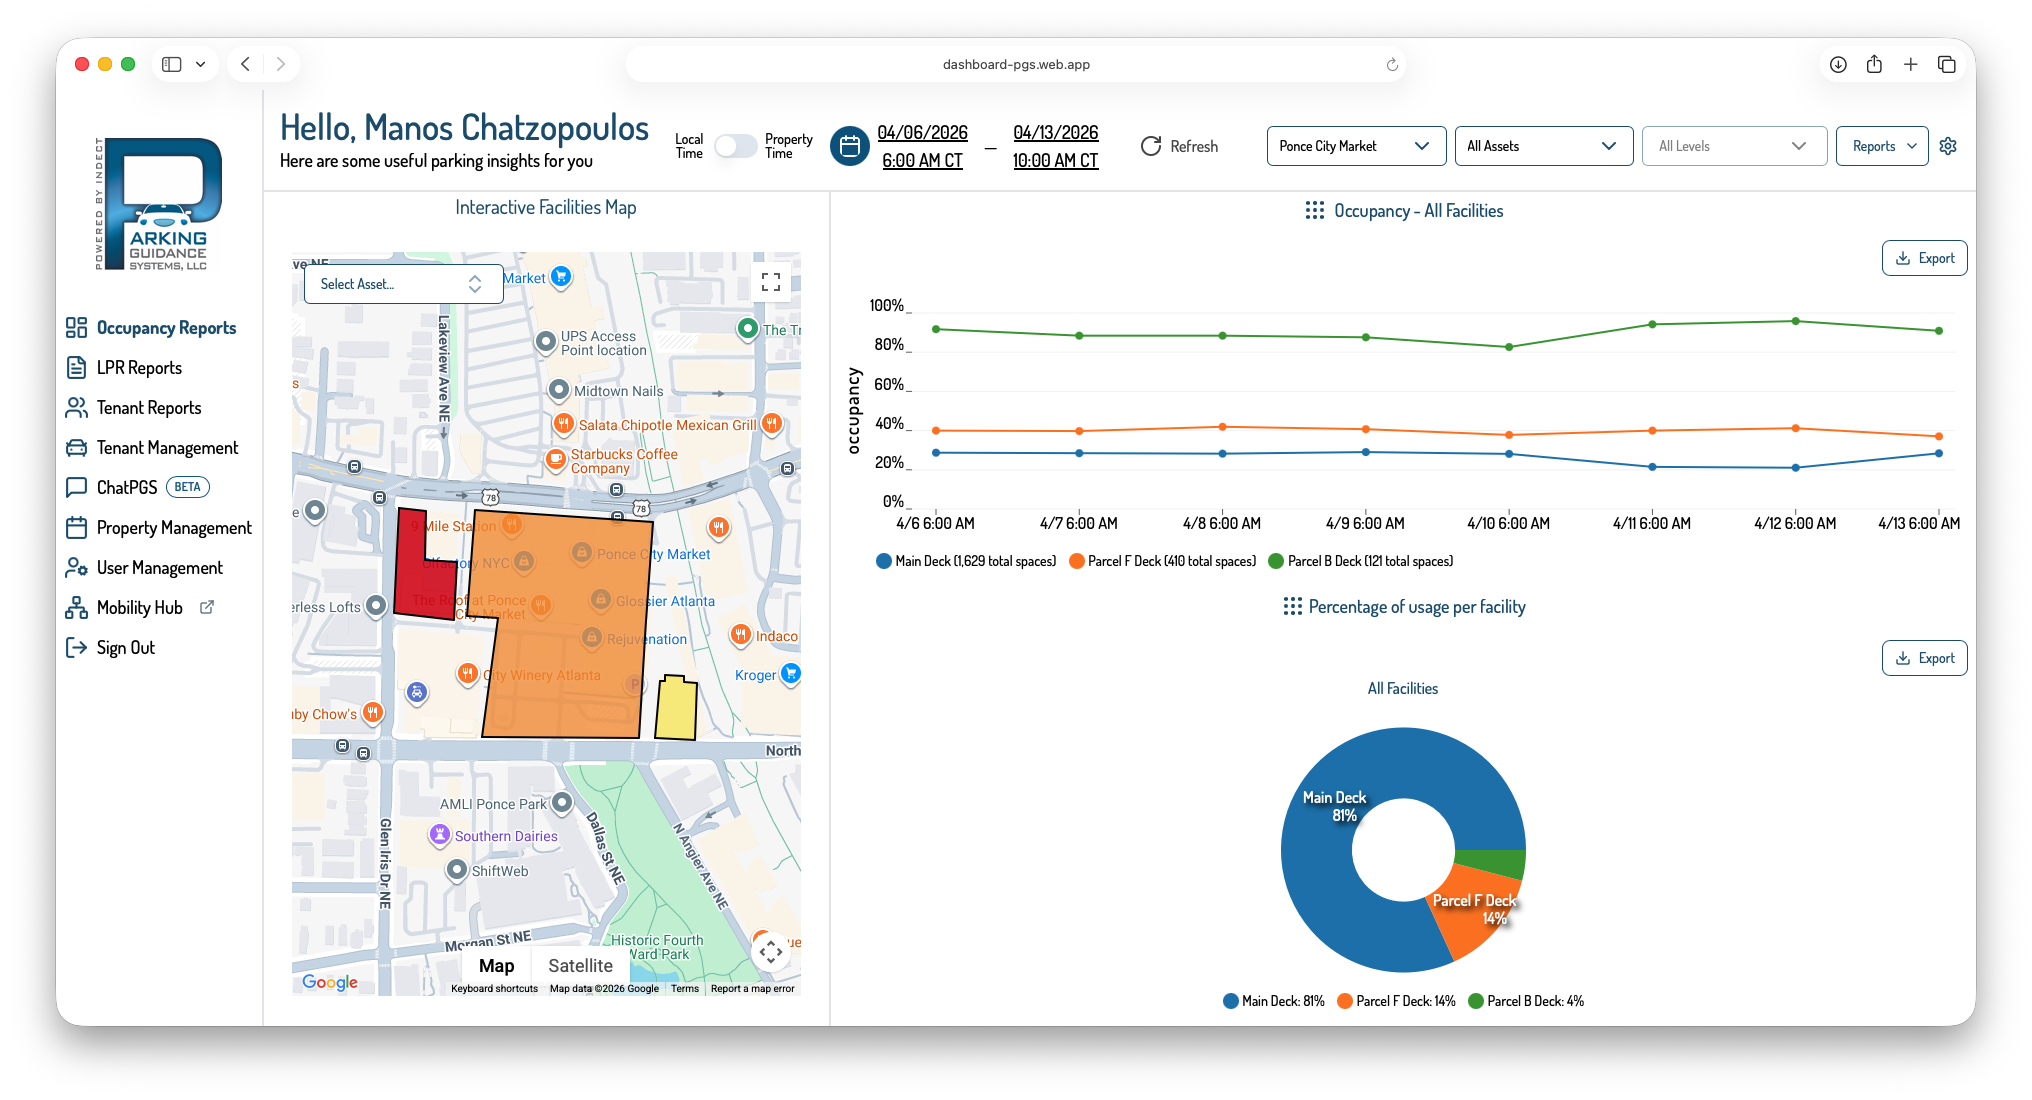
Task: Click the map camera pan control
Action: [770, 952]
